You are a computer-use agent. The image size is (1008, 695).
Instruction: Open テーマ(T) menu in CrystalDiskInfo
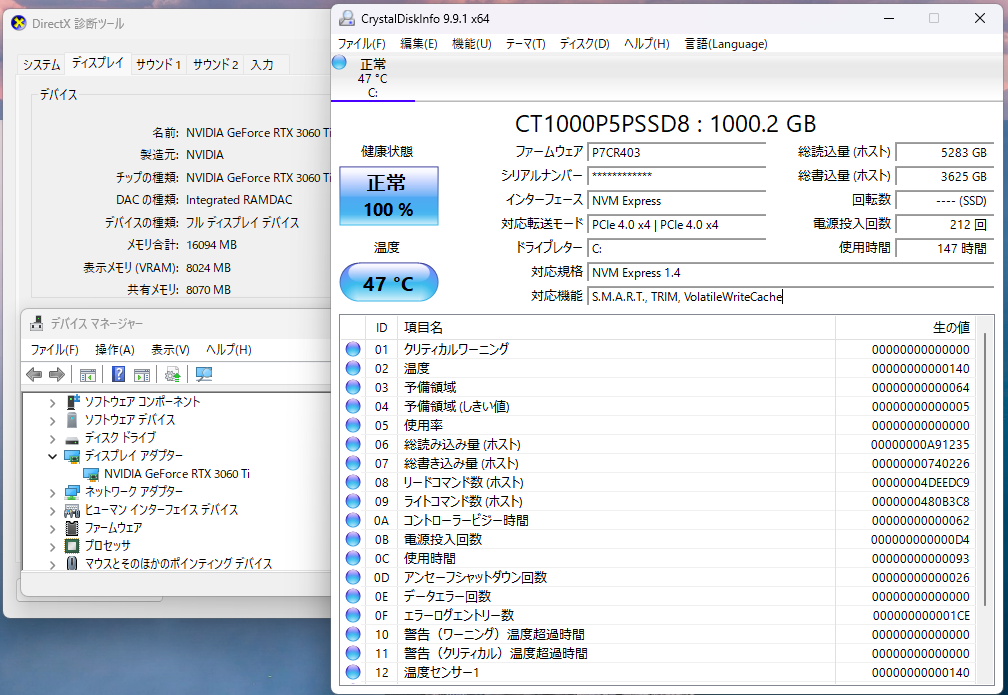pyautogui.click(x=525, y=44)
